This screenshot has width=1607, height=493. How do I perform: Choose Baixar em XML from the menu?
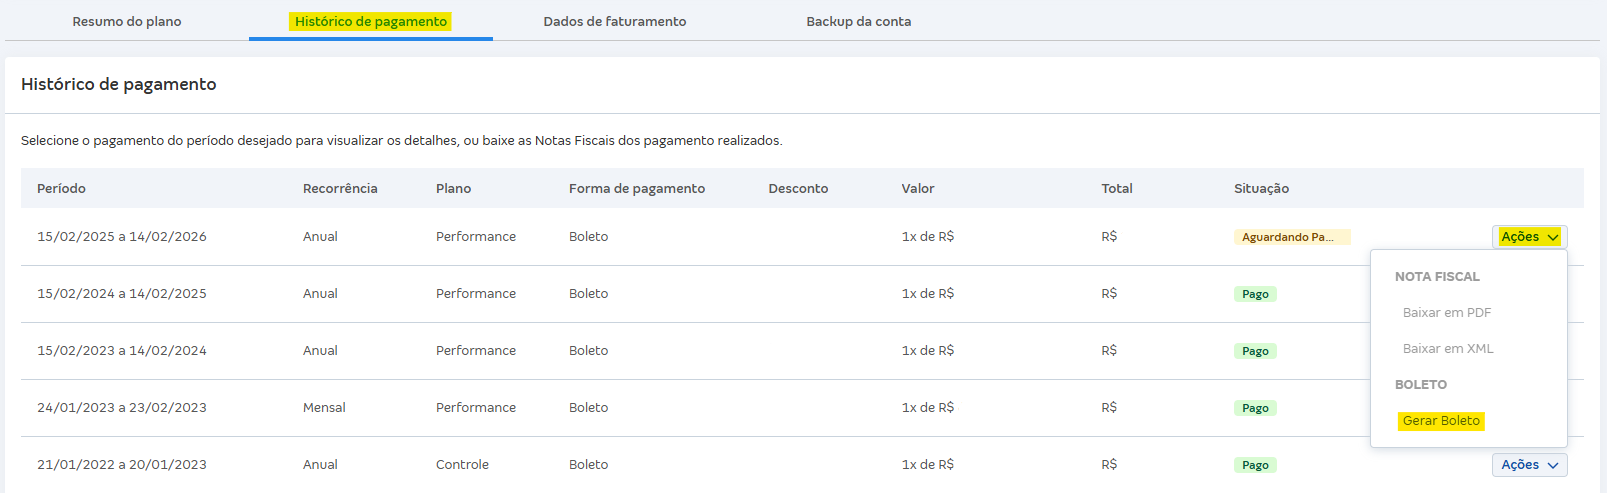(1448, 349)
